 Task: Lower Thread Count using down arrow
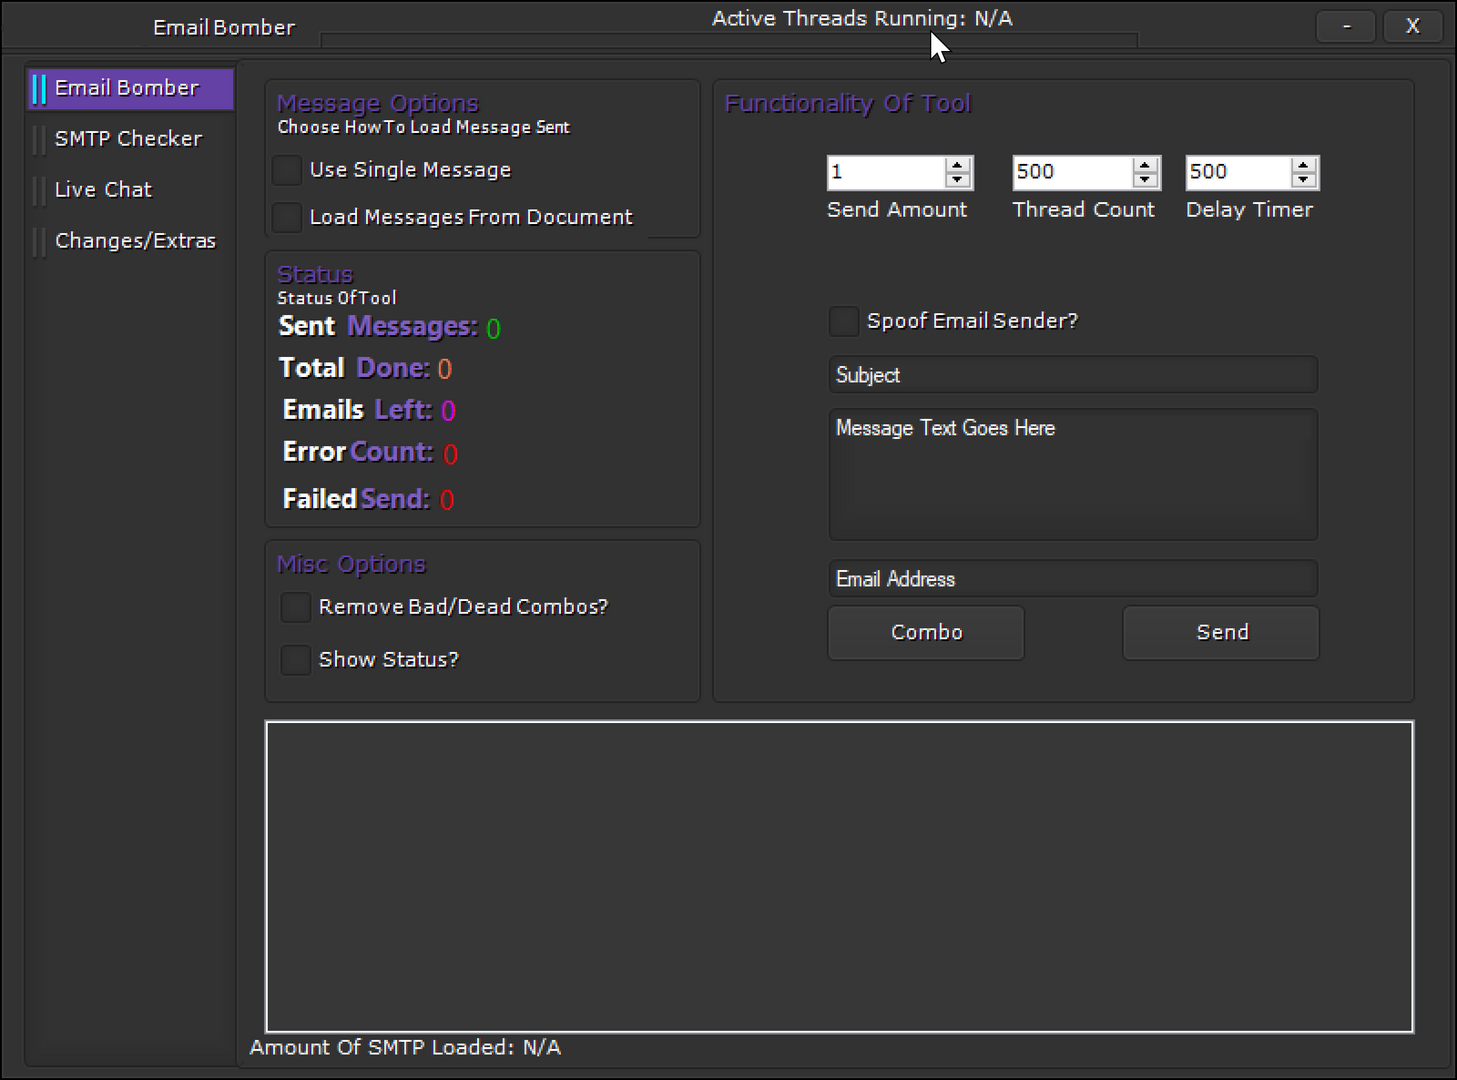tap(1146, 180)
